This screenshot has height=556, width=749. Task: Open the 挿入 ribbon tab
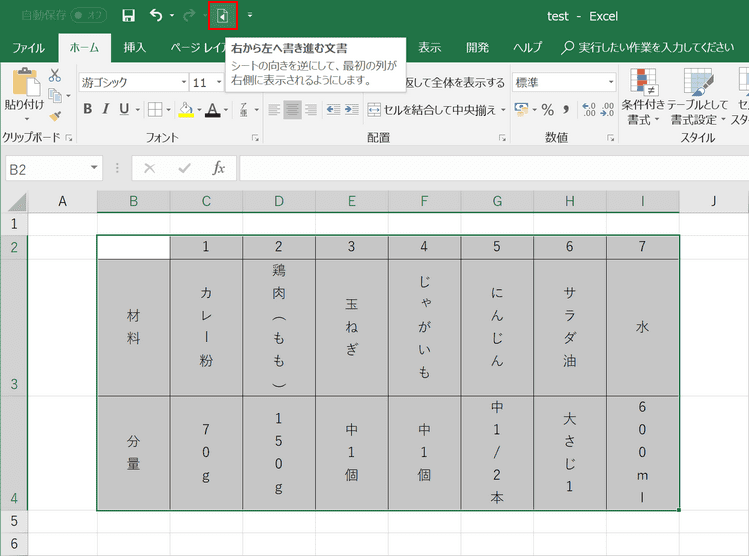pyautogui.click(x=134, y=48)
